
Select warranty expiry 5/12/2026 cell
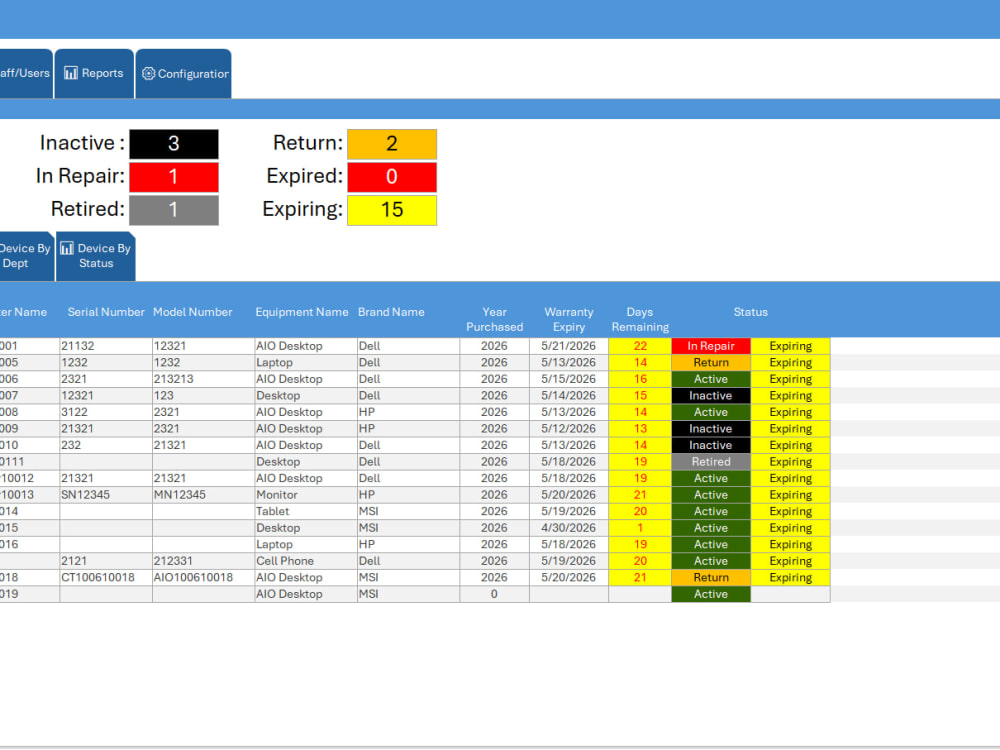tap(569, 429)
